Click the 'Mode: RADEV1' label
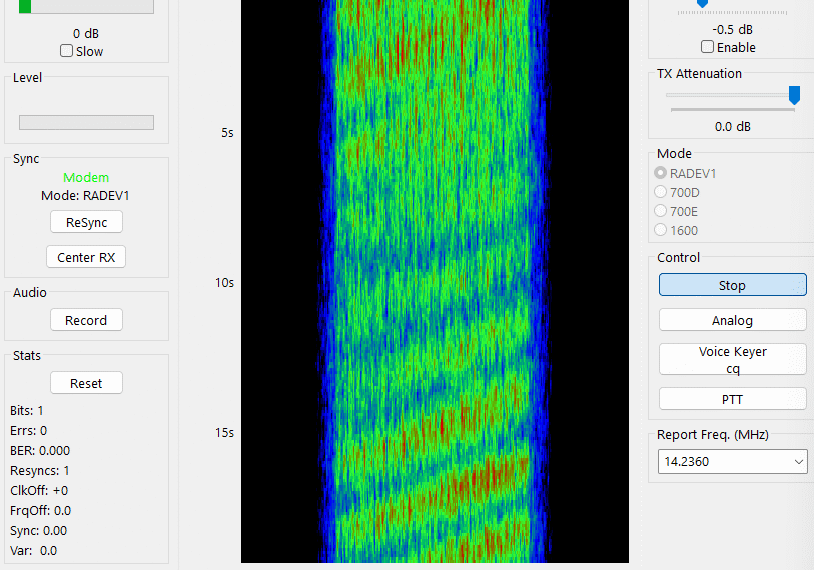 click(x=85, y=196)
